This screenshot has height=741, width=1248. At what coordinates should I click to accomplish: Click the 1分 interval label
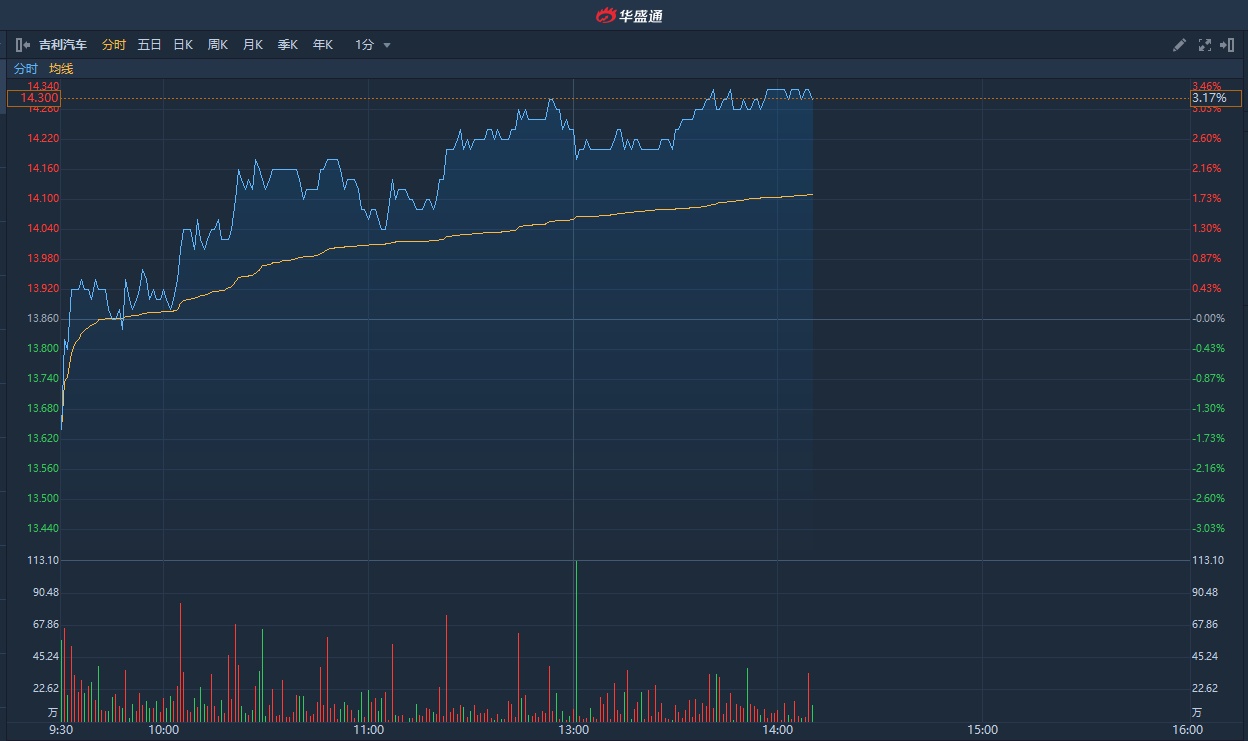tap(365, 45)
